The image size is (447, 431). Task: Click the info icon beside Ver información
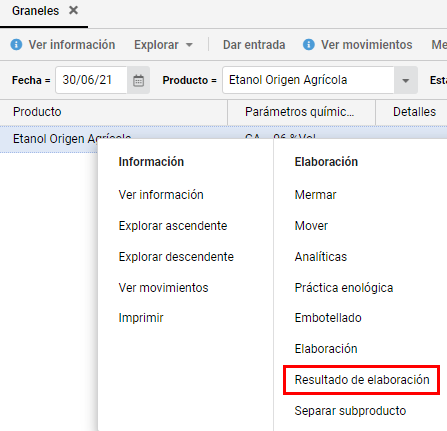pos(16,44)
